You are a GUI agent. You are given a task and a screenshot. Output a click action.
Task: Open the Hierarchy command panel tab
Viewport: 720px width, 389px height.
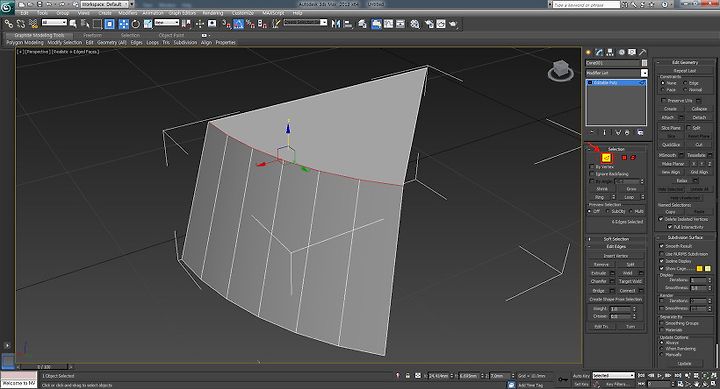[610, 52]
